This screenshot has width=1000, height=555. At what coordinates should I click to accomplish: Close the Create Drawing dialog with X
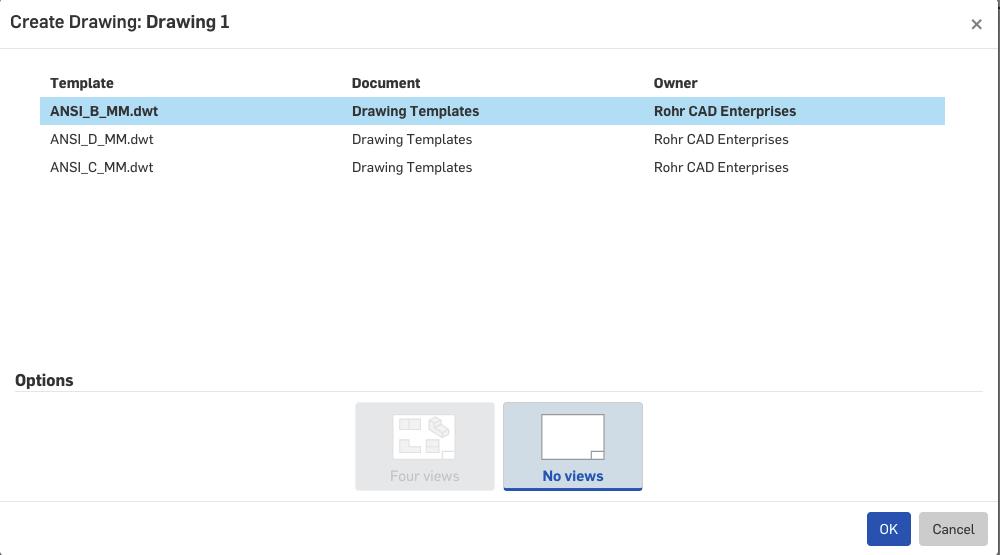click(976, 24)
